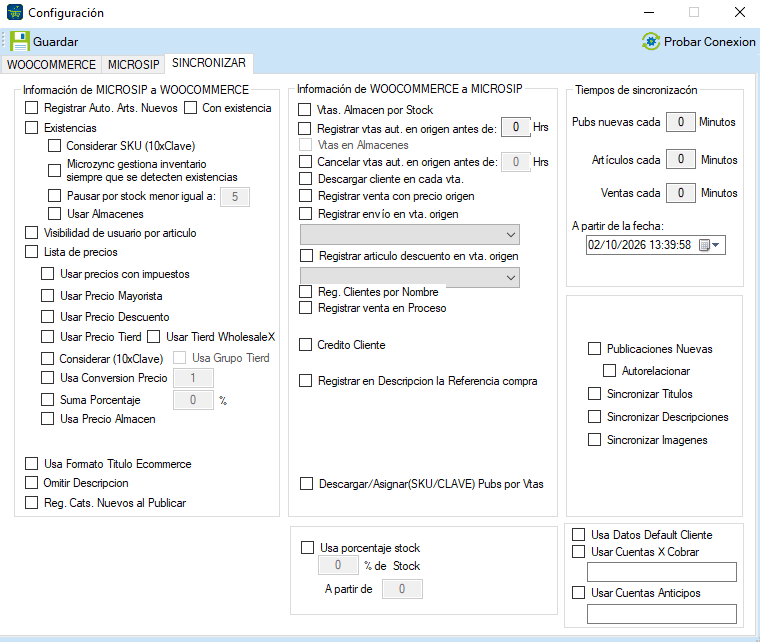Image resolution: width=760 pixels, height=642 pixels.
Task: Enable the Usar Precio Tierd checkbox
Action: 48,337
